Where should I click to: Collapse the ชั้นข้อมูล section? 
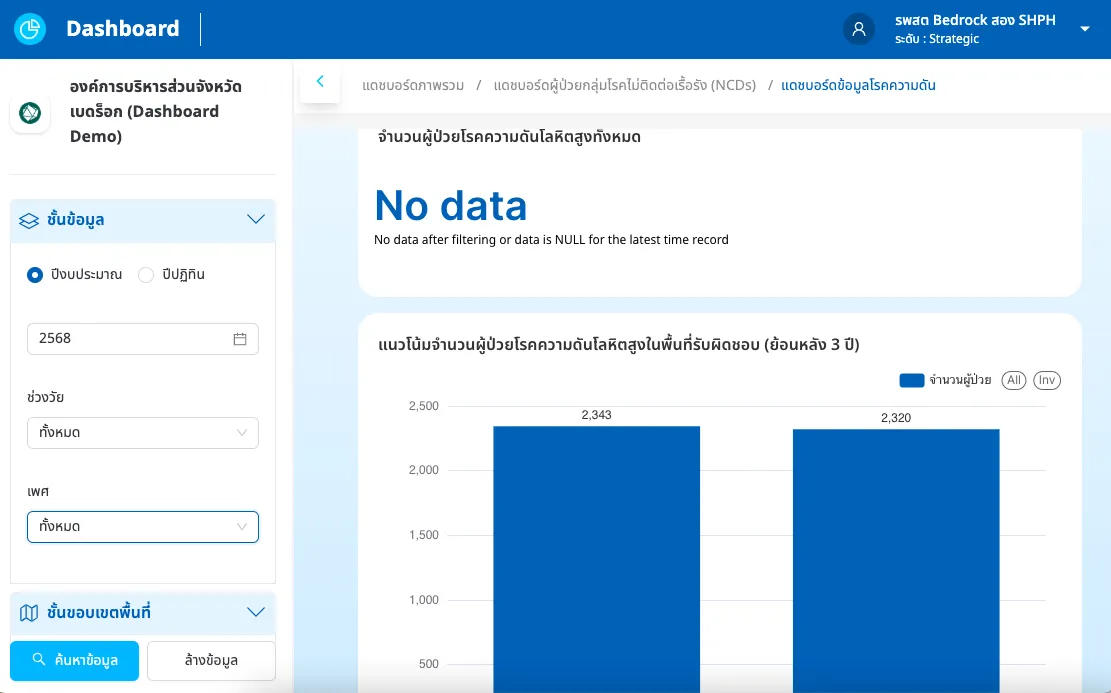click(255, 219)
